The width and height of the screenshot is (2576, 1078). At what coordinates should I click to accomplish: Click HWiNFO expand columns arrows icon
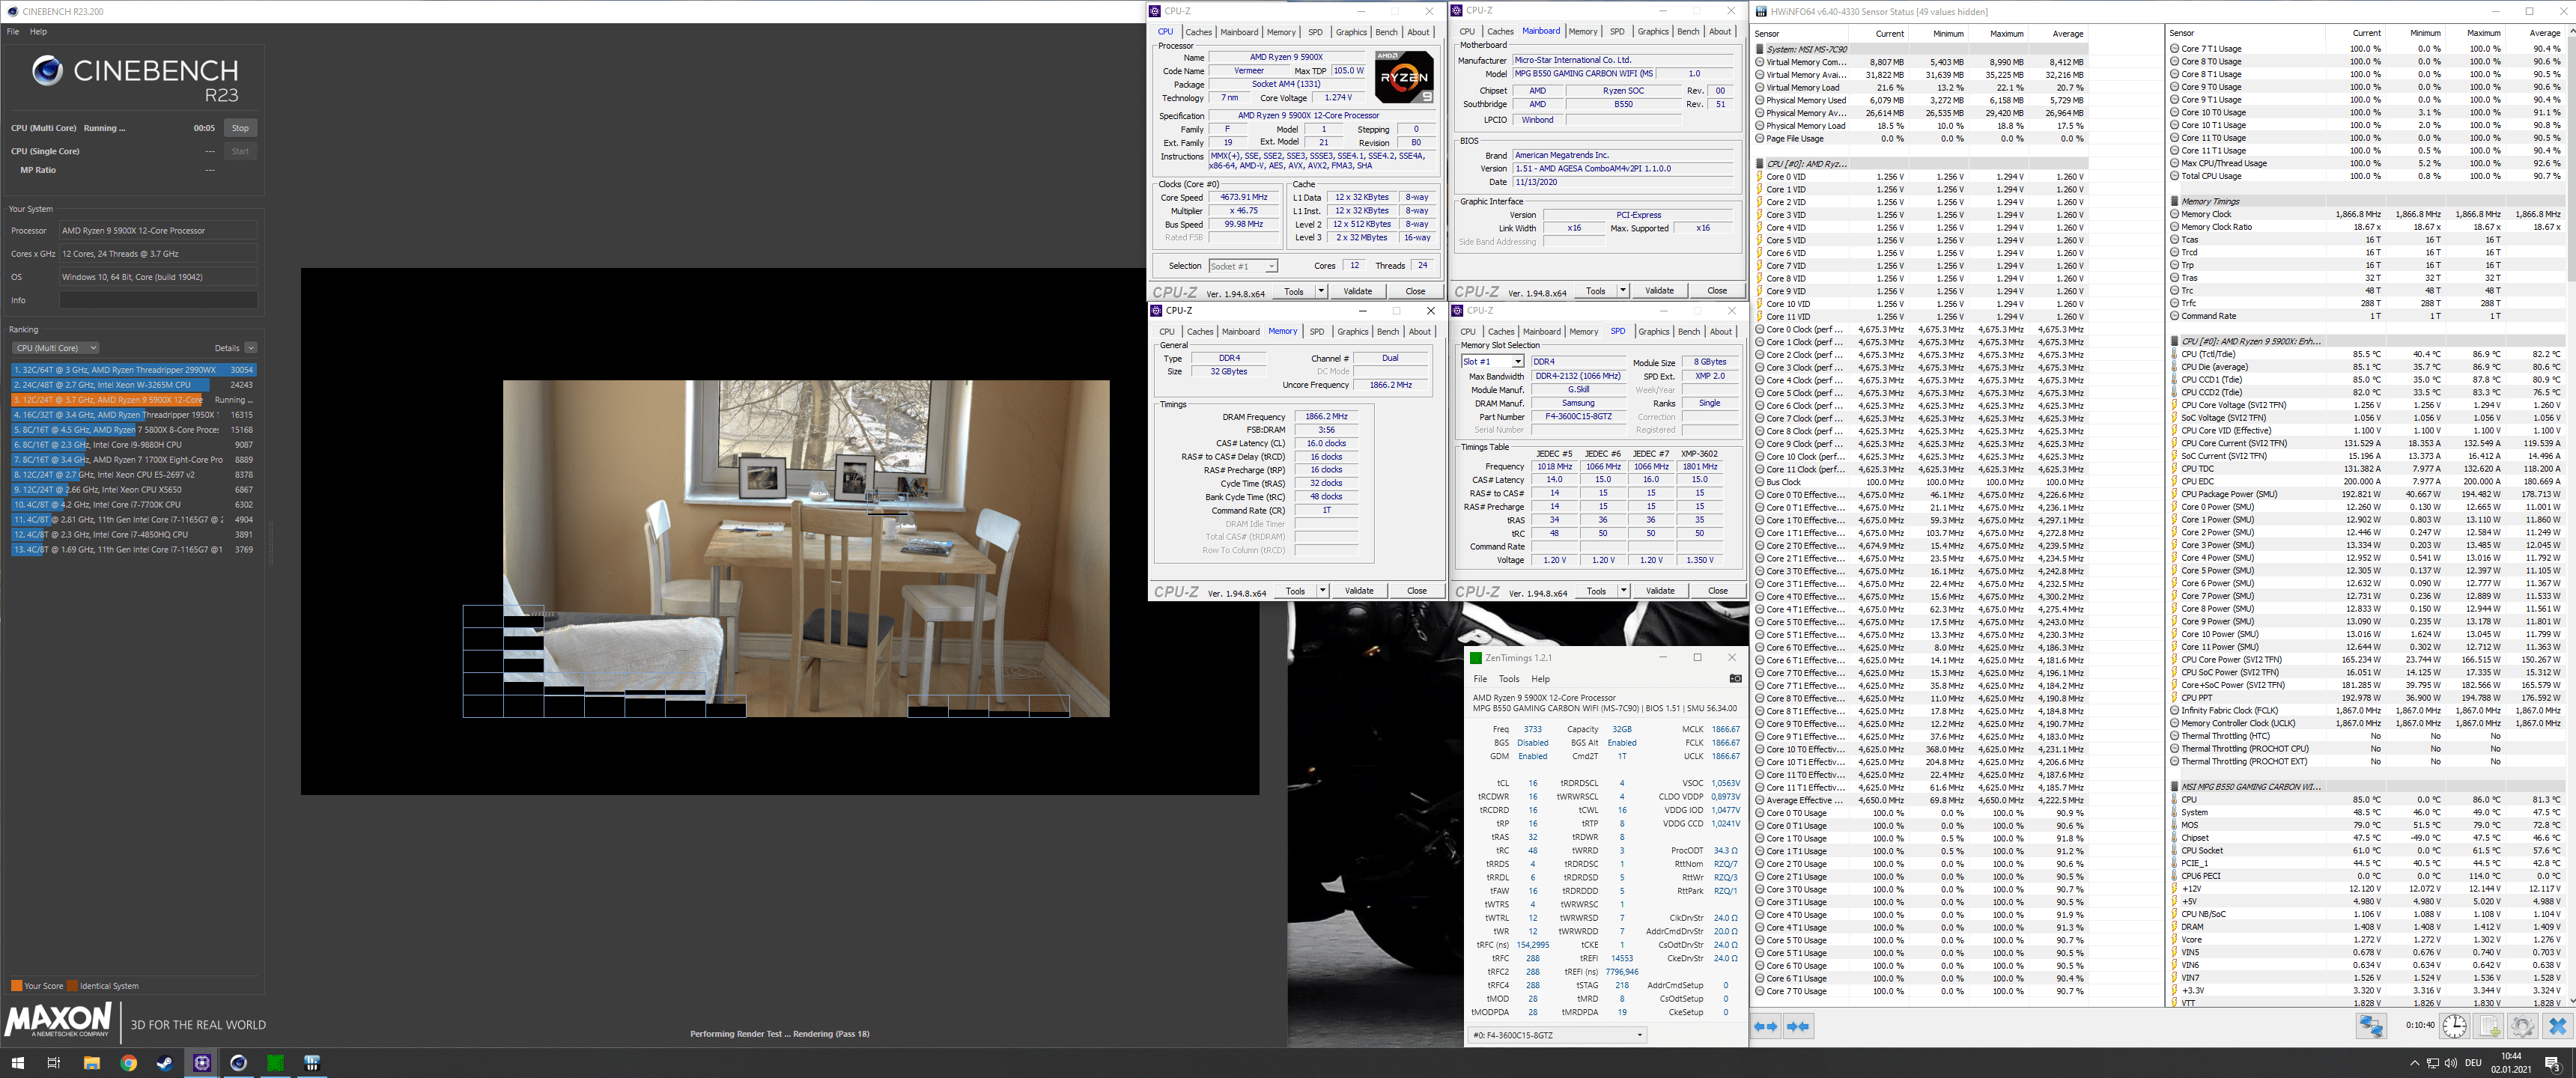pos(1767,1026)
